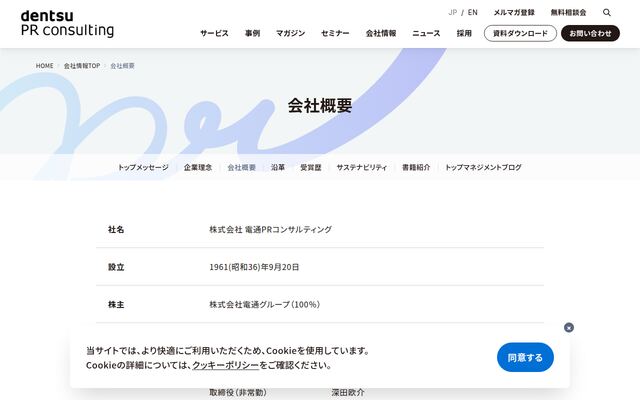Click the 会社概要 page heading

[320, 106]
